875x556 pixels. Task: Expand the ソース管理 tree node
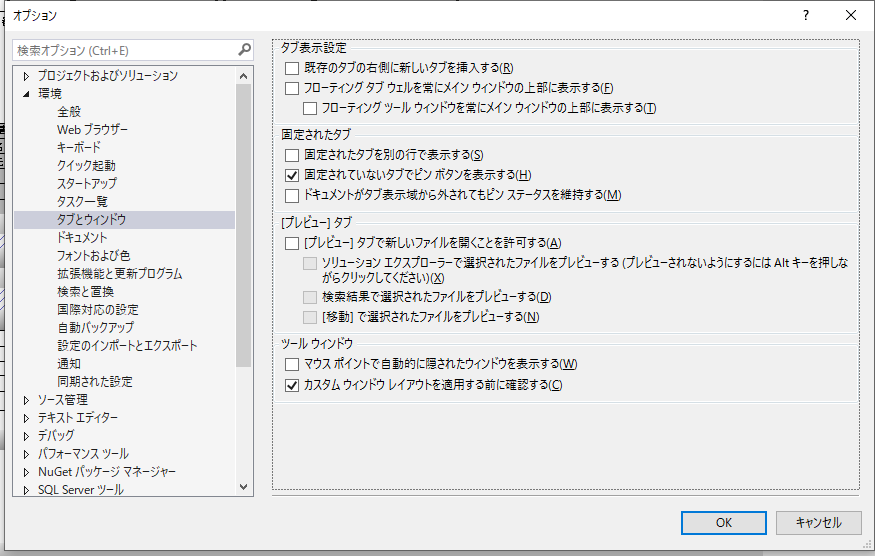coord(27,400)
